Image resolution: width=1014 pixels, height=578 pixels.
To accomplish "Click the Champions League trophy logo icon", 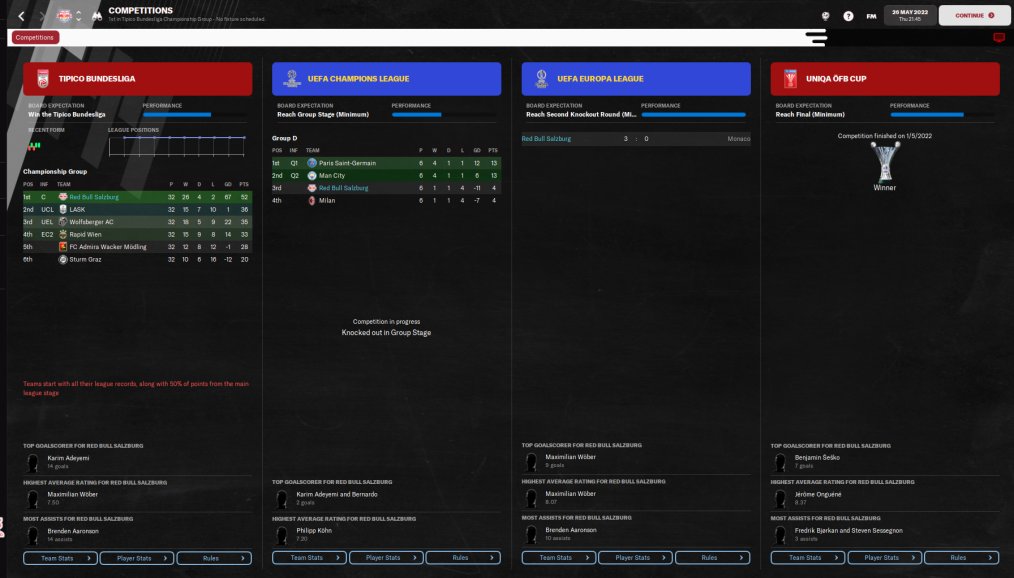I will pyautogui.click(x=292, y=79).
